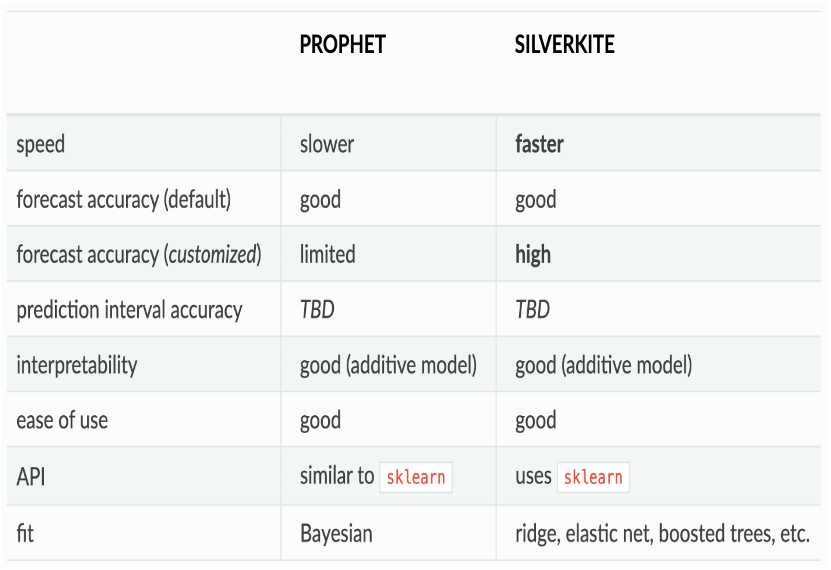
Task: Click the PROPHET column header
Action: point(342,44)
